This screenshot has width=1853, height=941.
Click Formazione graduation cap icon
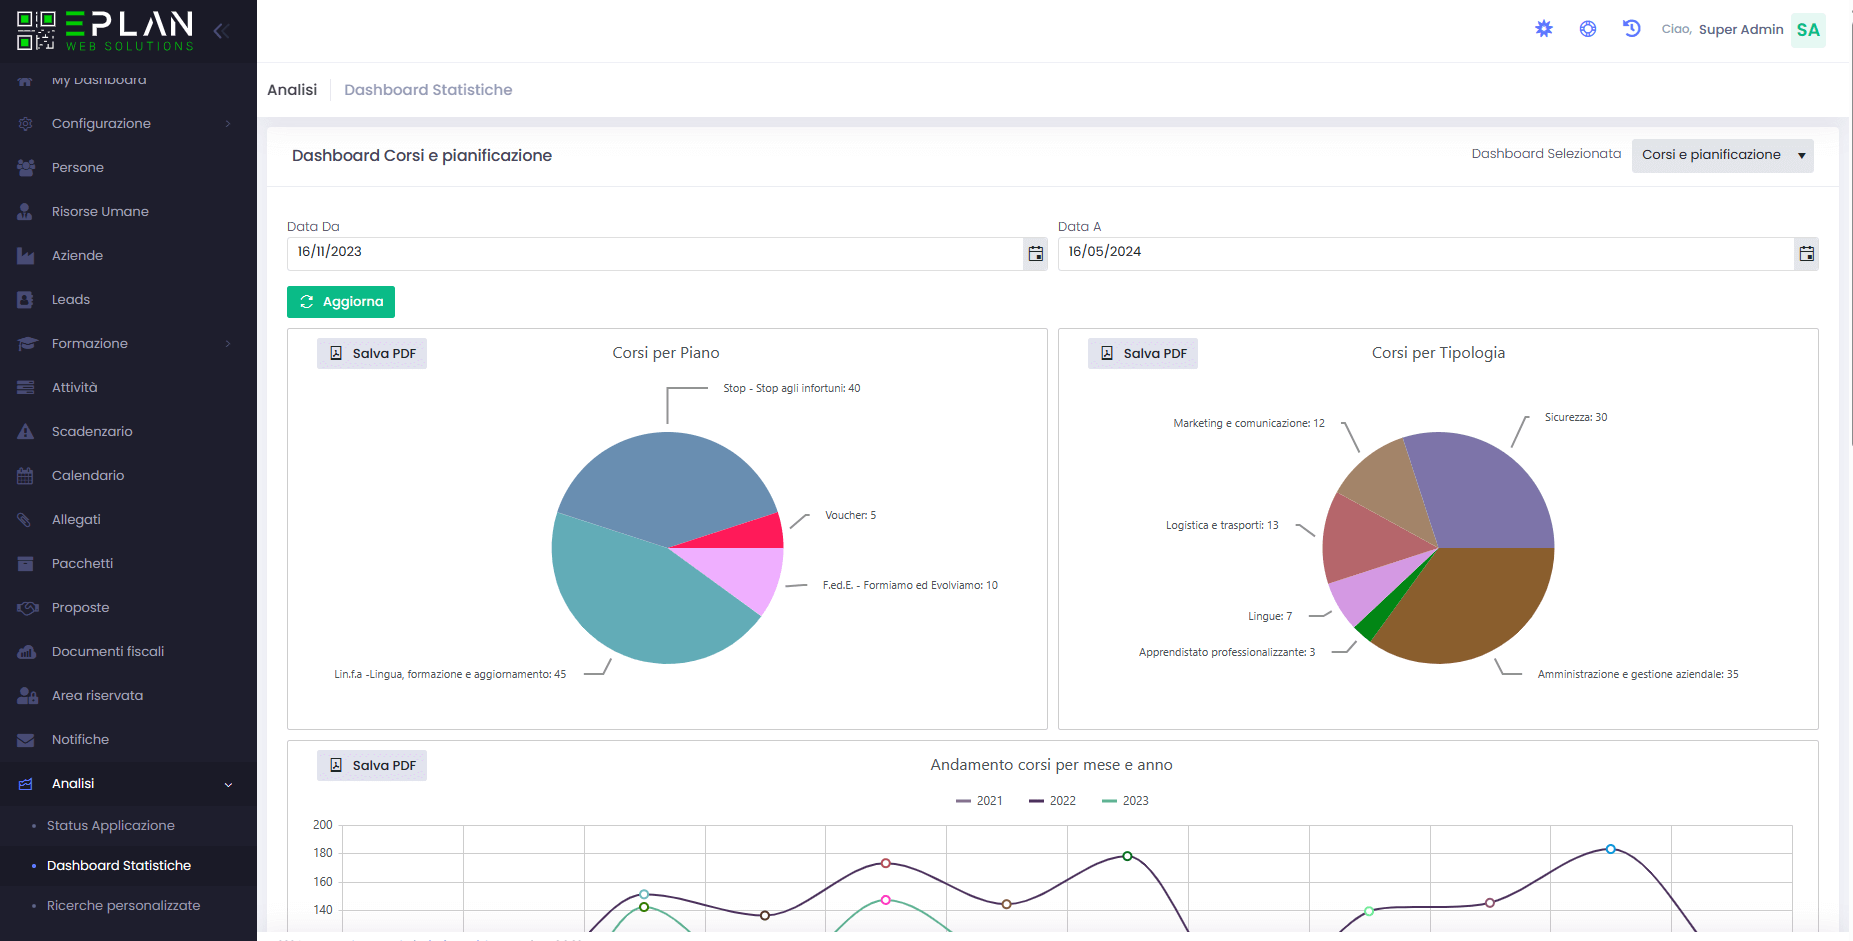[27, 344]
